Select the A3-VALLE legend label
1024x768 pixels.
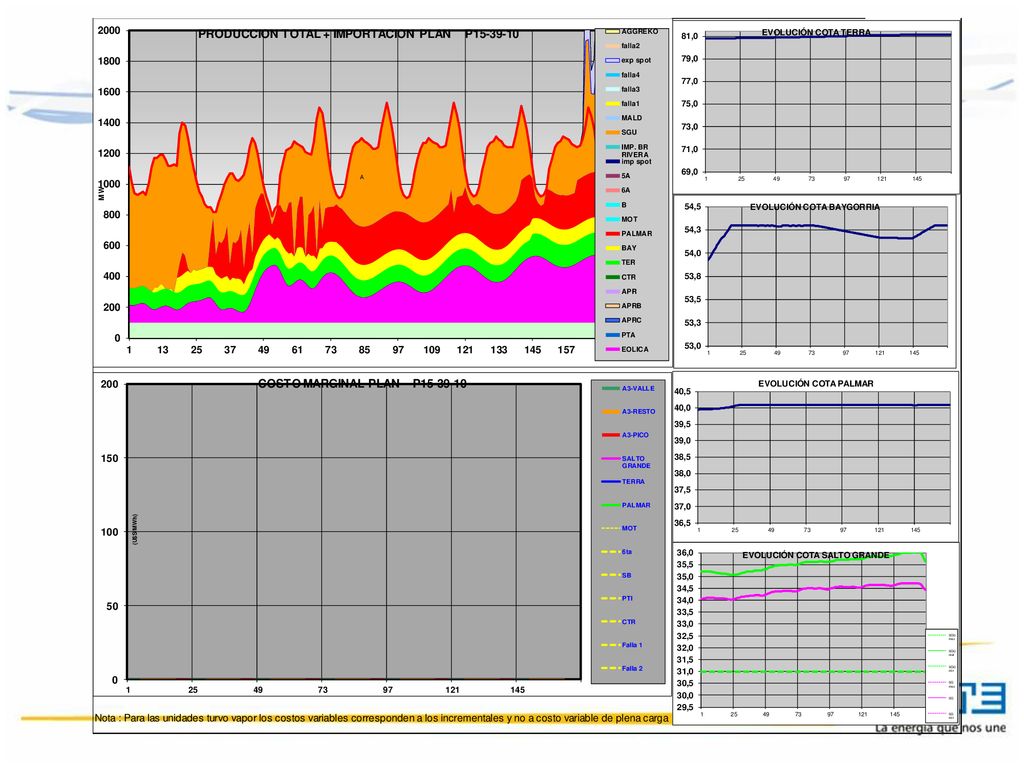(638, 389)
